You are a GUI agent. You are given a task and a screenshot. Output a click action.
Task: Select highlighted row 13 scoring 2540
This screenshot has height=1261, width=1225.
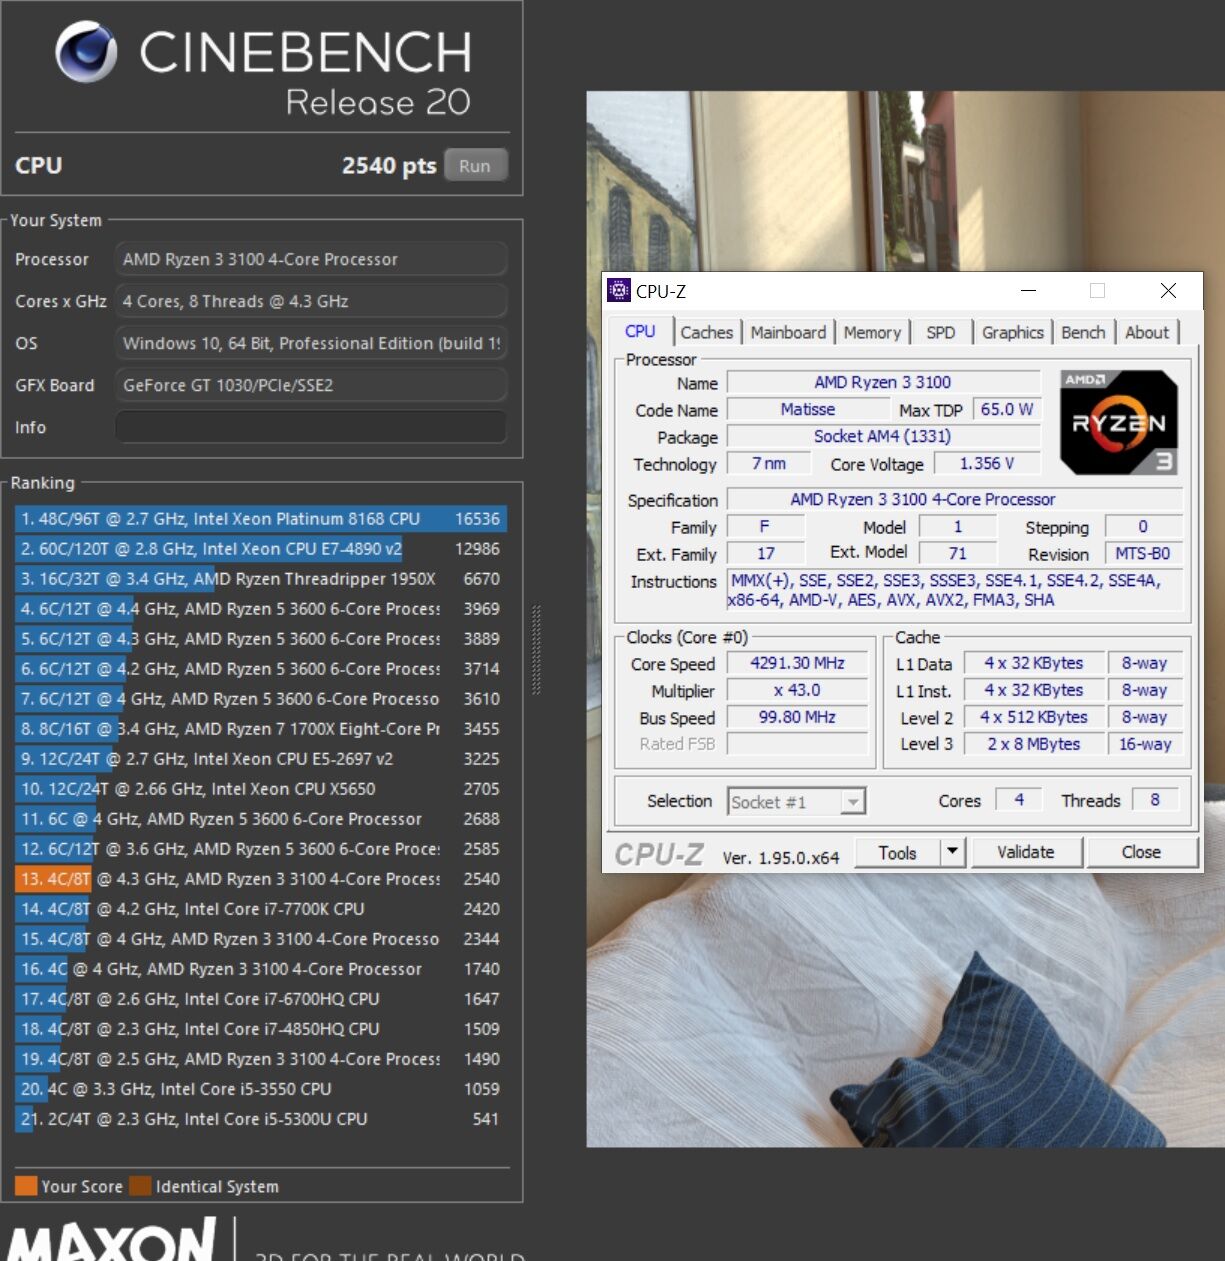(x=260, y=879)
